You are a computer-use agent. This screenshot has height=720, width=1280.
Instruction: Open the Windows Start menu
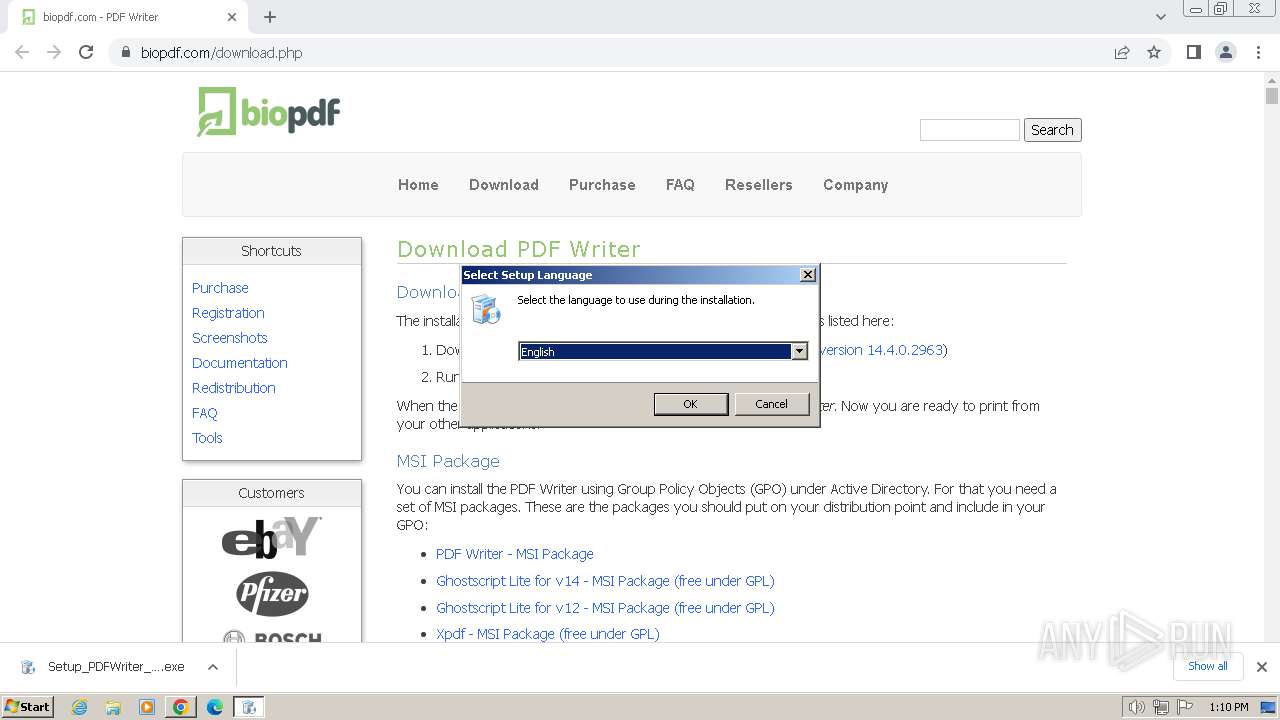[28, 706]
